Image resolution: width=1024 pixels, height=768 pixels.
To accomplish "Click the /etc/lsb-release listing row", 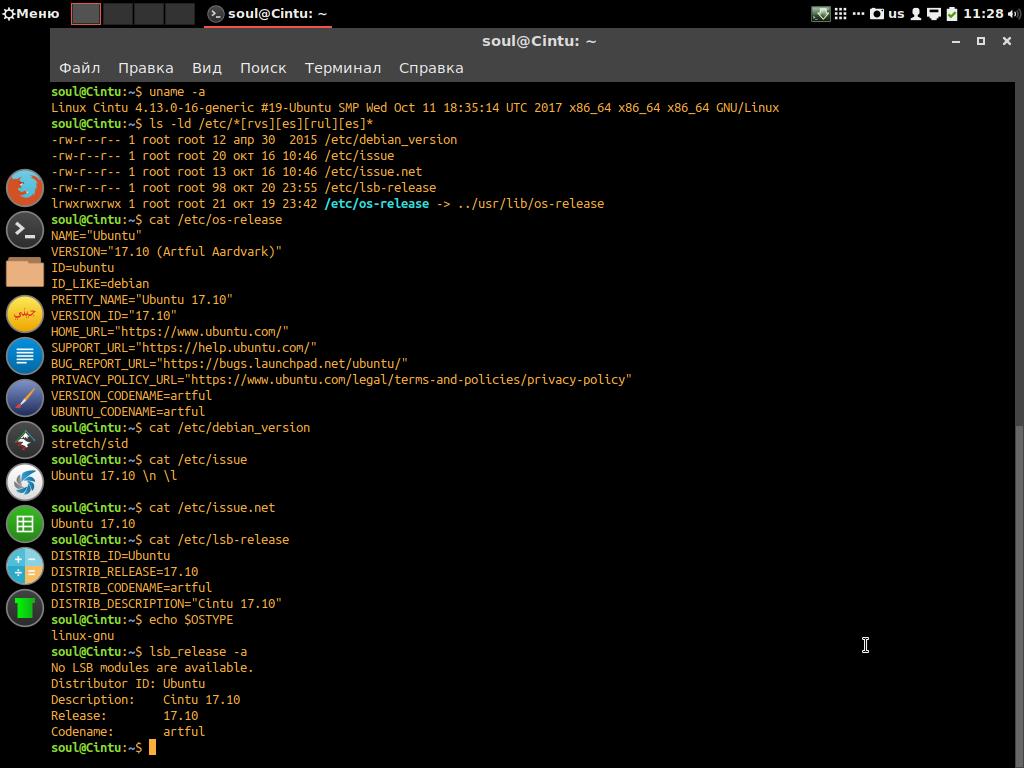I will coord(244,188).
